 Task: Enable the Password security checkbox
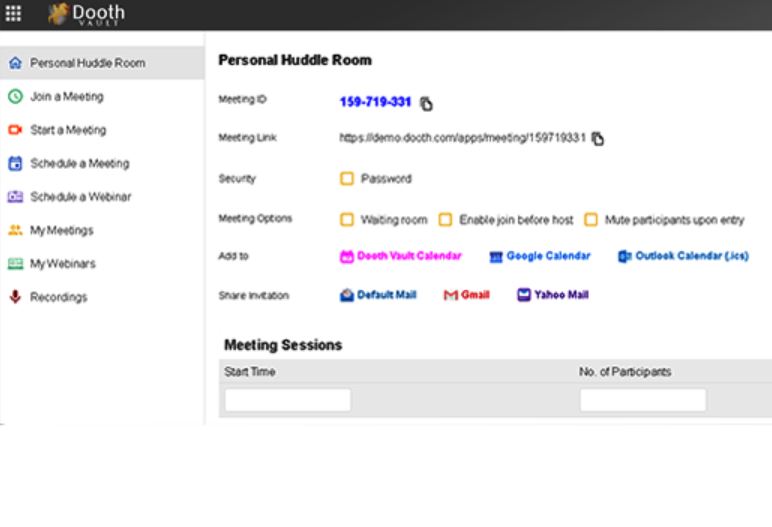pos(347,179)
